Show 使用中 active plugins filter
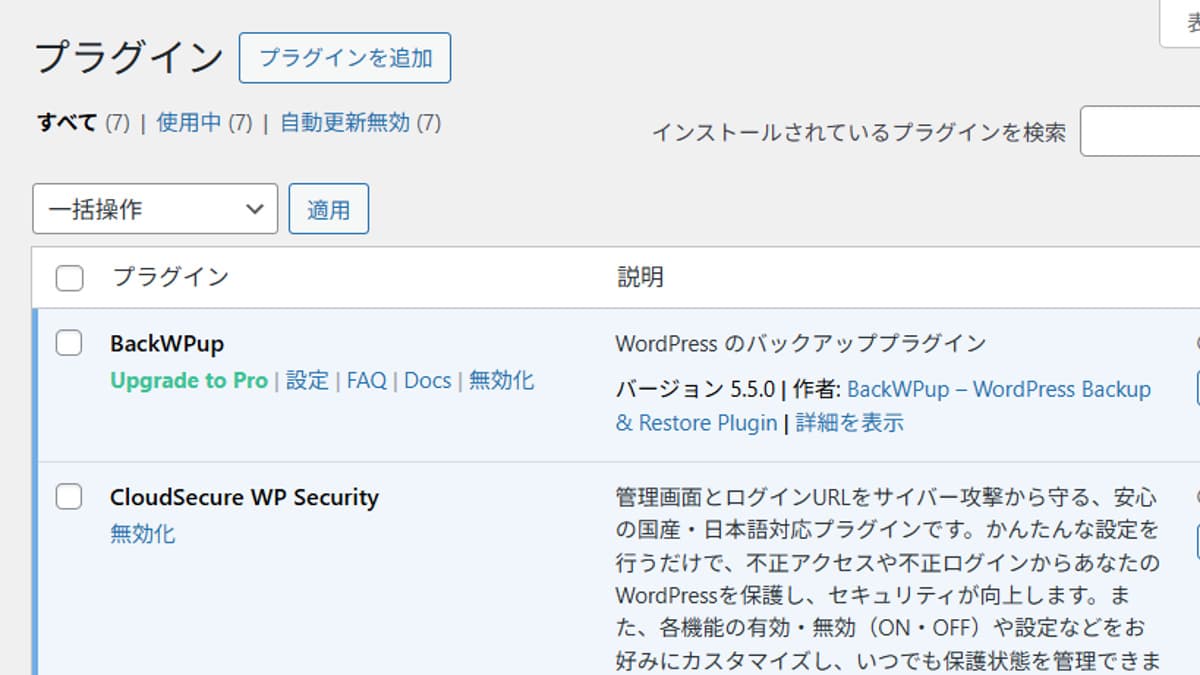Screen dimensions: 1200x675 coord(189,123)
